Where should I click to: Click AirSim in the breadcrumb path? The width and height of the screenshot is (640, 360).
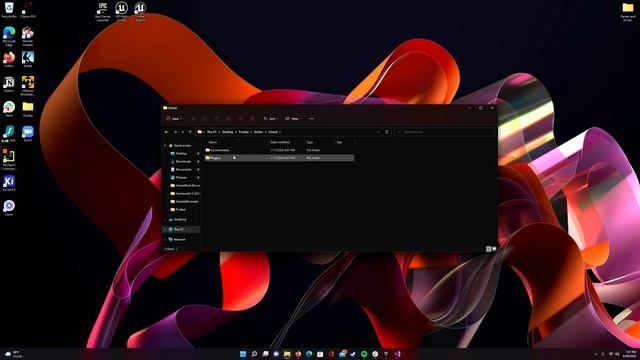click(x=258, y=132)
